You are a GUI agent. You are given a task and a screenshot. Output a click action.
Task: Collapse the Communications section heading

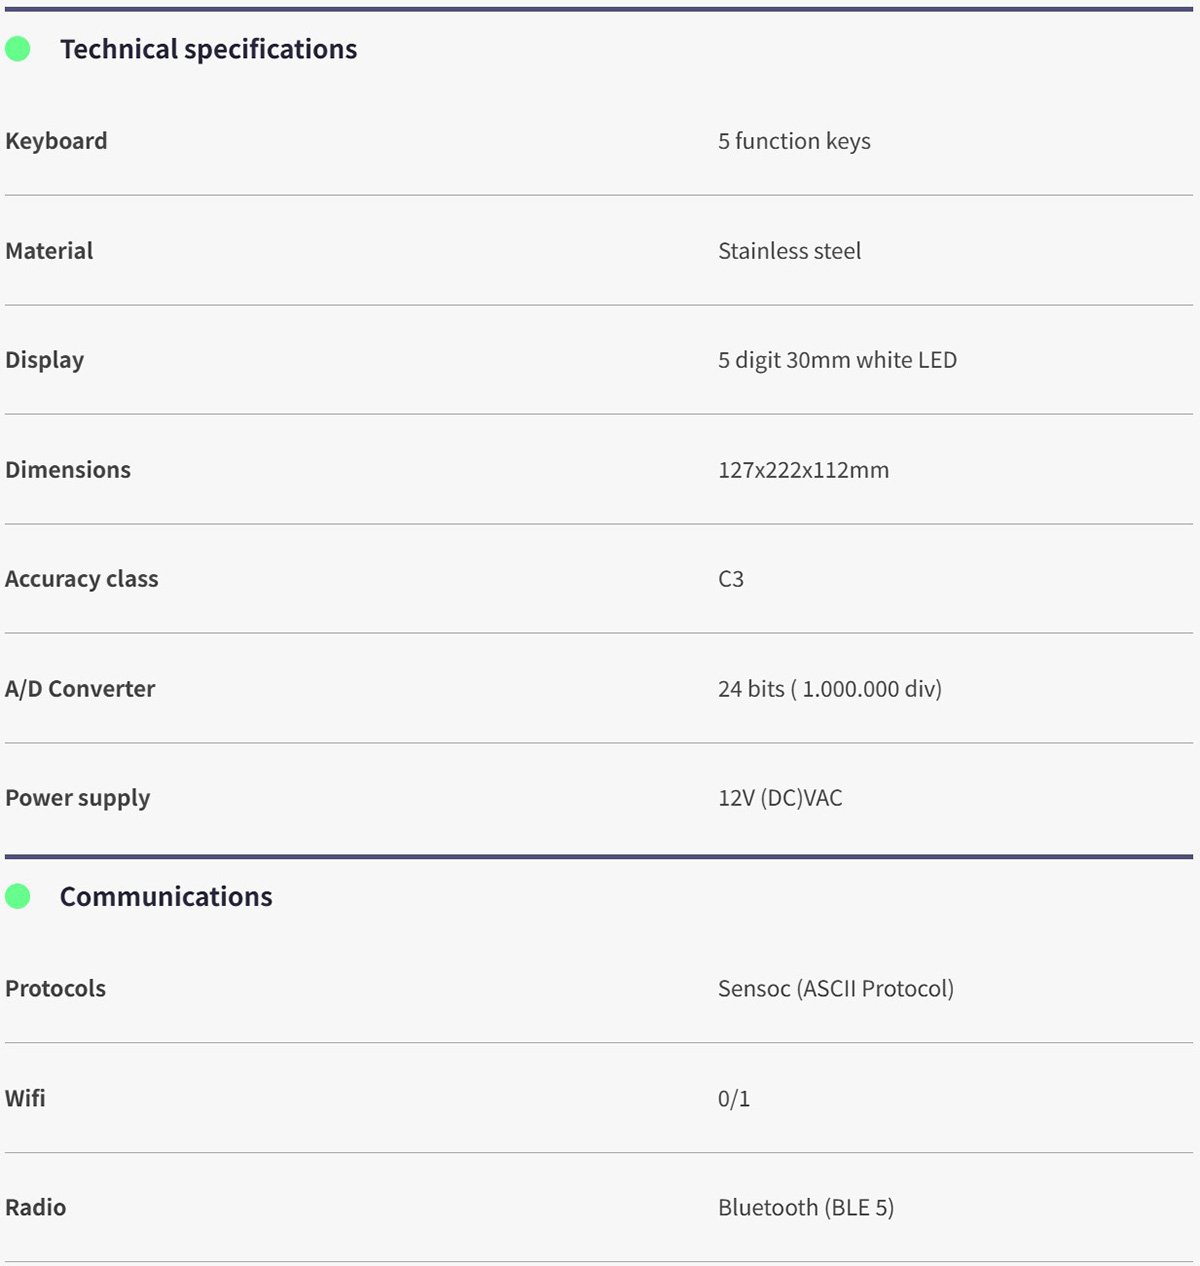click(x=166, y=897)
